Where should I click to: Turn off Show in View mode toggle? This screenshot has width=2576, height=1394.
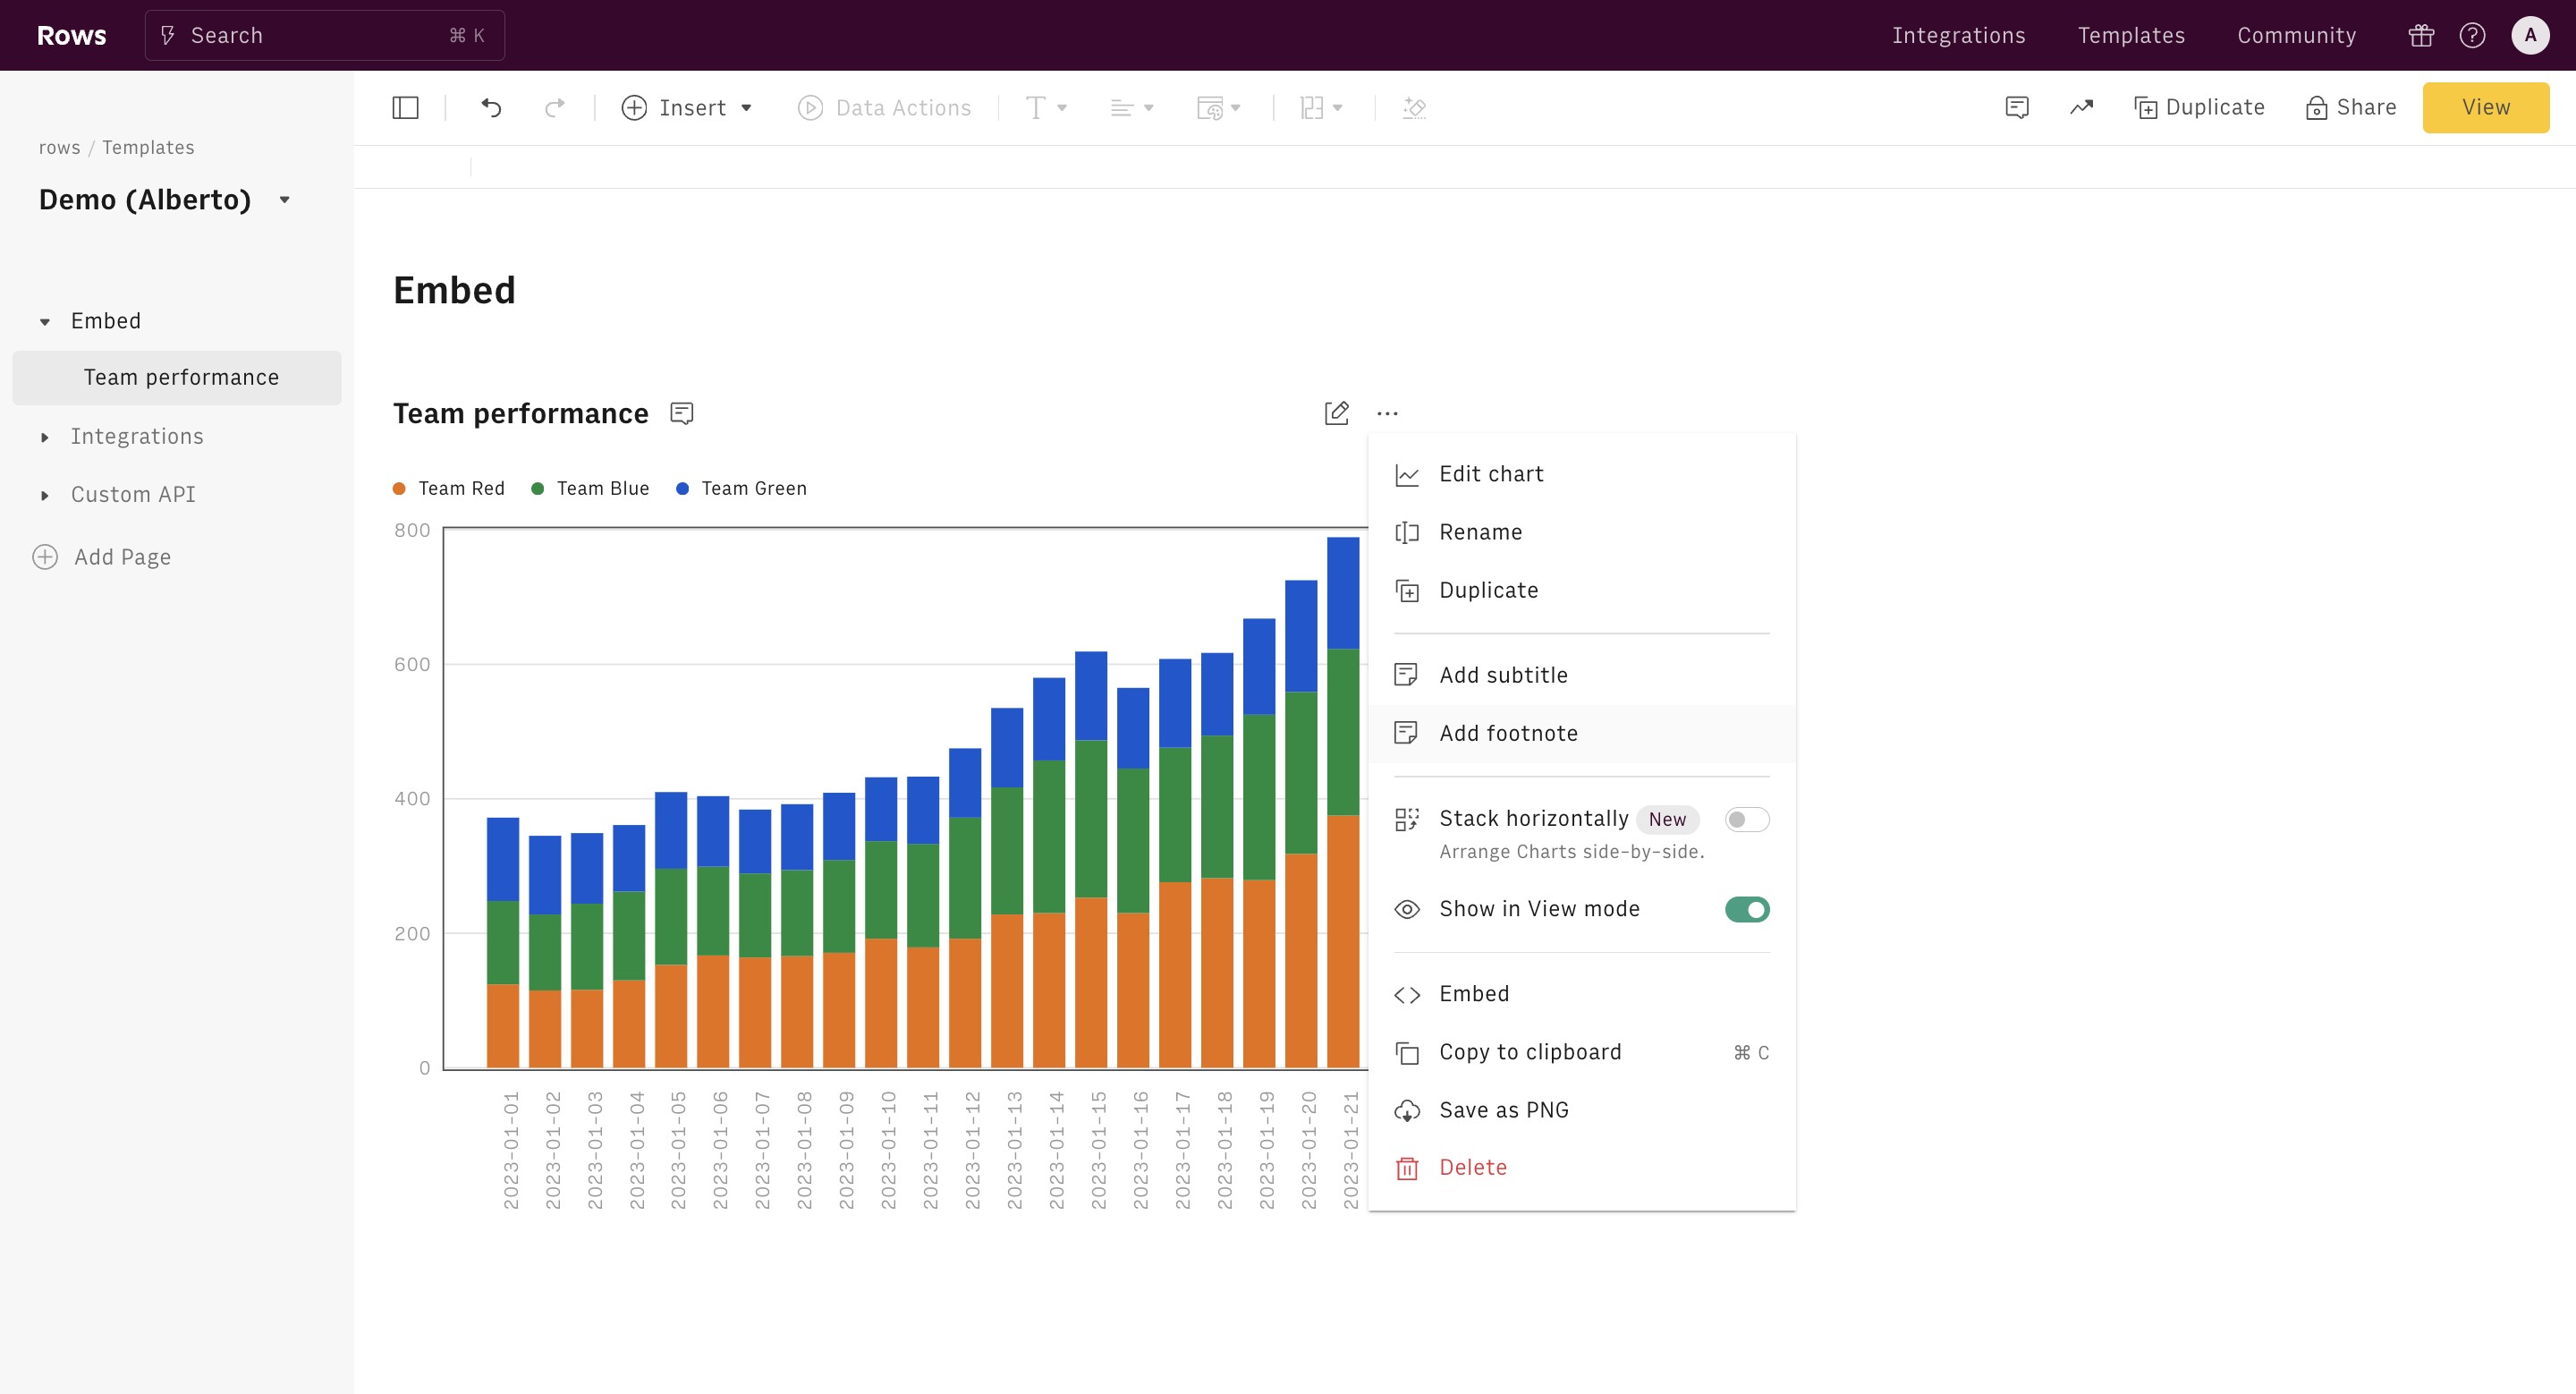(x=1746, y=909)
